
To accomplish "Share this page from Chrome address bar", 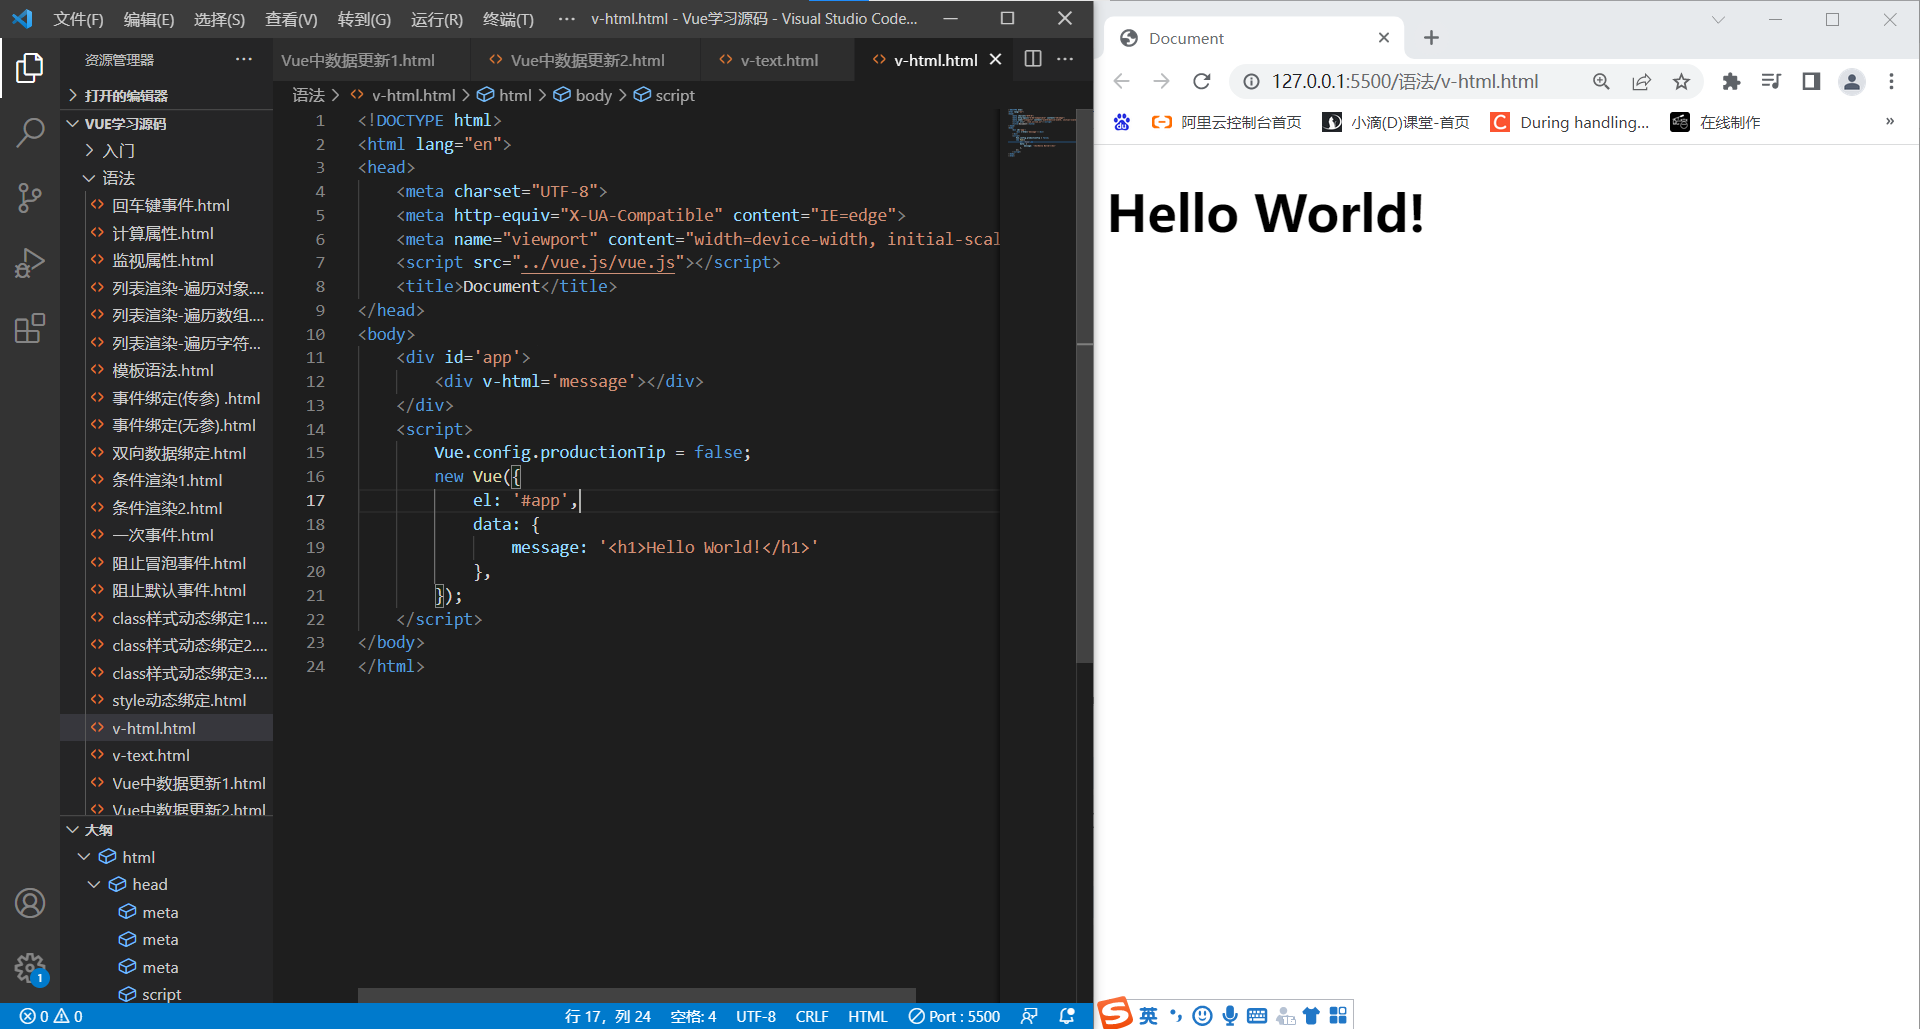I will [1641, 81].
